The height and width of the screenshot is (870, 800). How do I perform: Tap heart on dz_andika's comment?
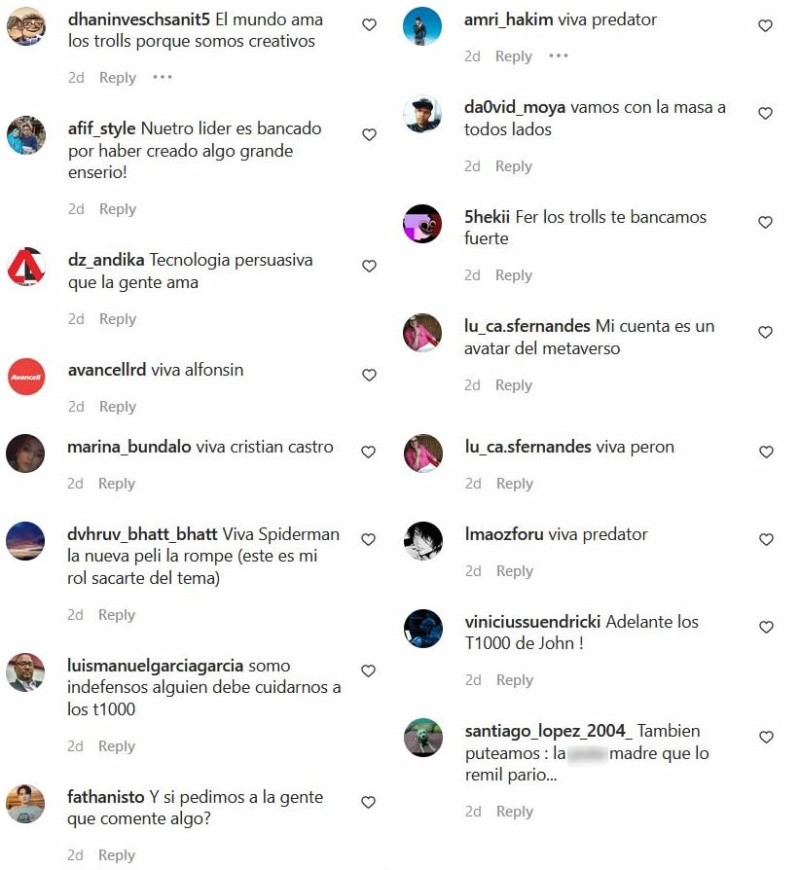(x=369, y=266)
